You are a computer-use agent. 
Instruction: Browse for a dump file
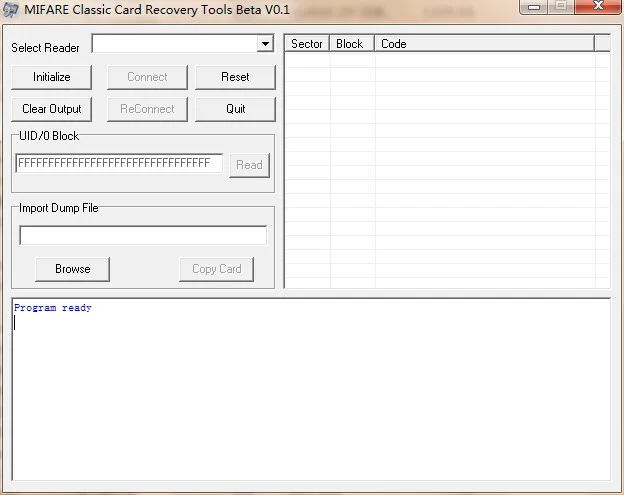(72, 269)
